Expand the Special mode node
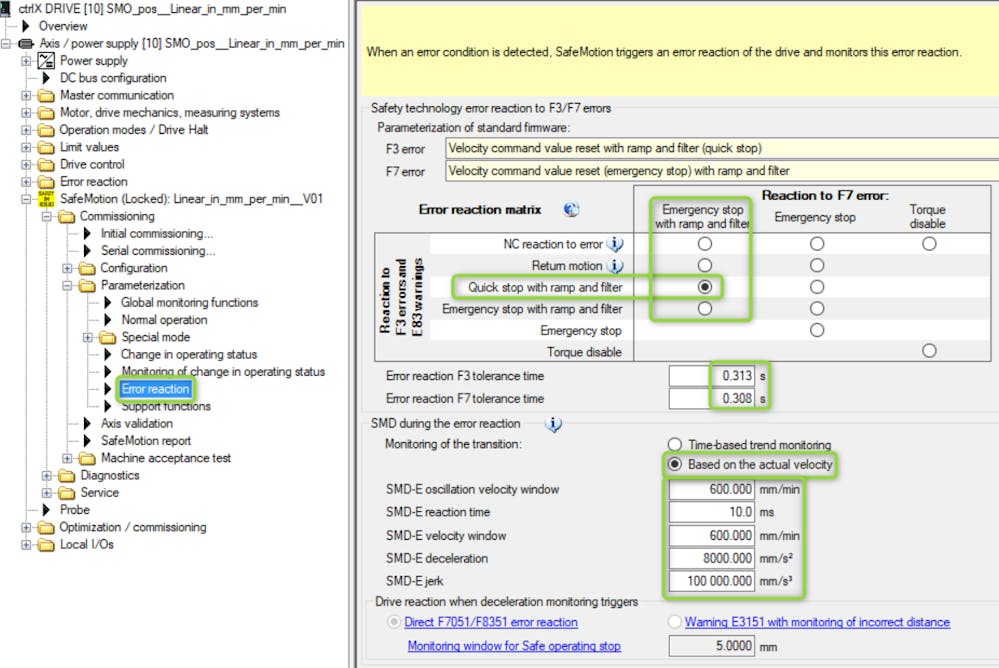 (87, 337)
